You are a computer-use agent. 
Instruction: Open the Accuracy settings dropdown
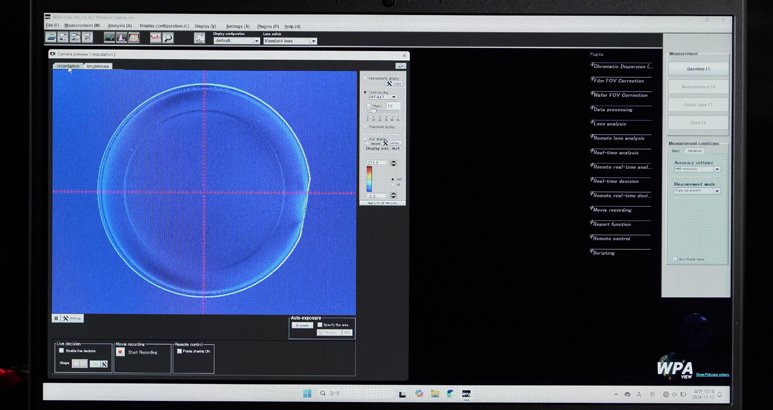(697, 169)
